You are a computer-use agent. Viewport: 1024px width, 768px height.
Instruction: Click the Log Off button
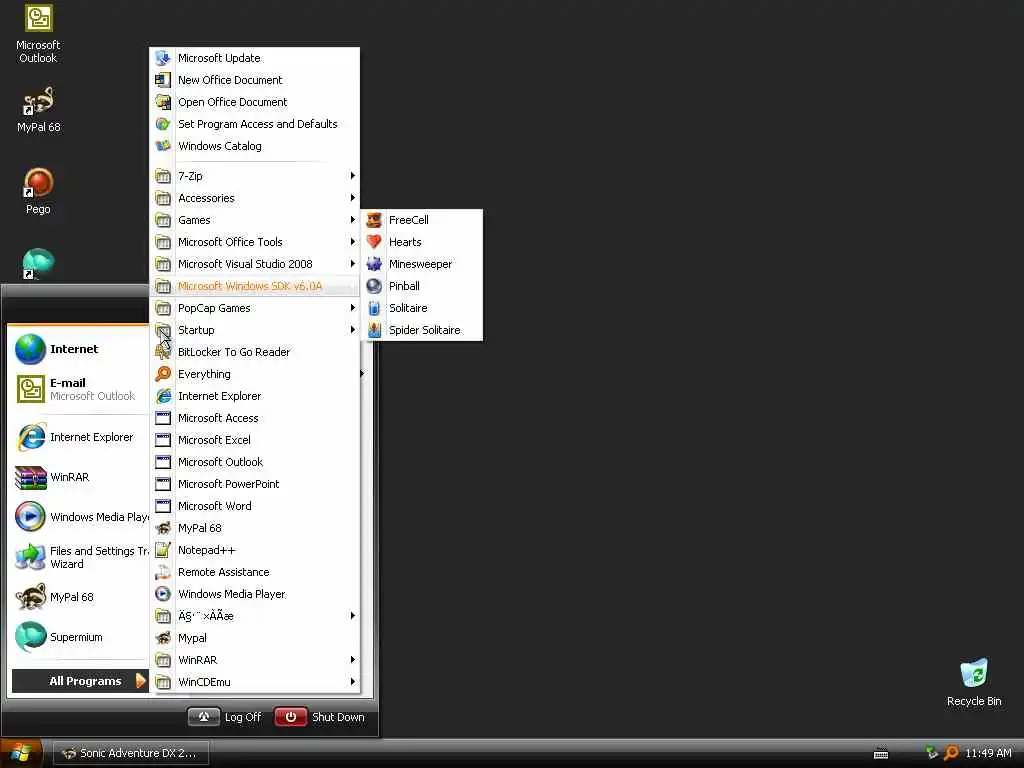coord(226,717)
